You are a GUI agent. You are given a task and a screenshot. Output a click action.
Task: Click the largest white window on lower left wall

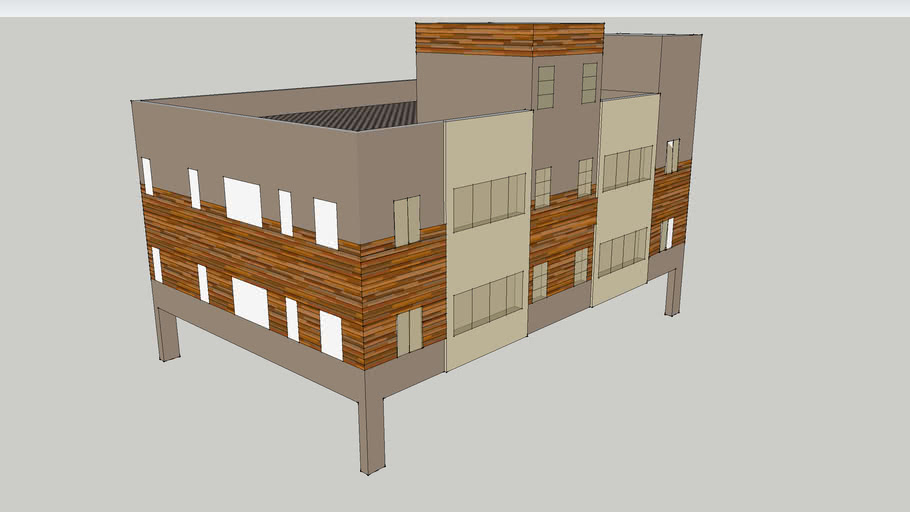coord(250,302)
